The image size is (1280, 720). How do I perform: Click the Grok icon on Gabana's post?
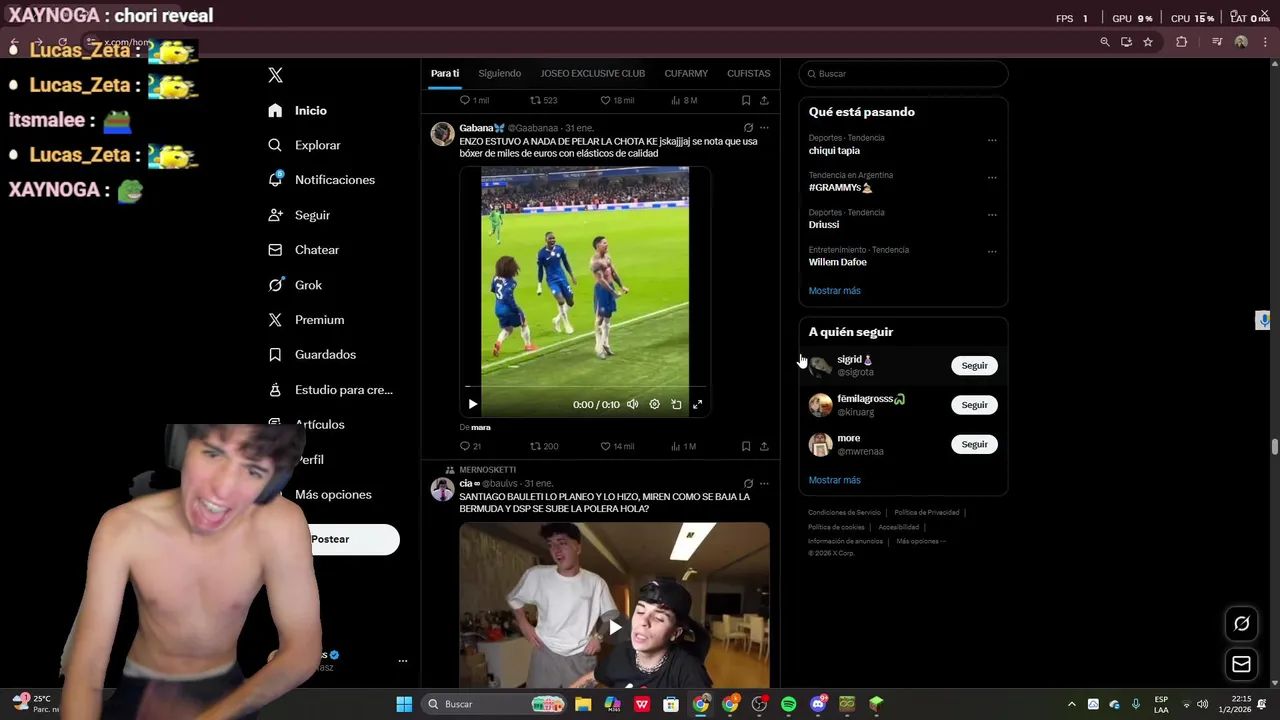(748, 128)
